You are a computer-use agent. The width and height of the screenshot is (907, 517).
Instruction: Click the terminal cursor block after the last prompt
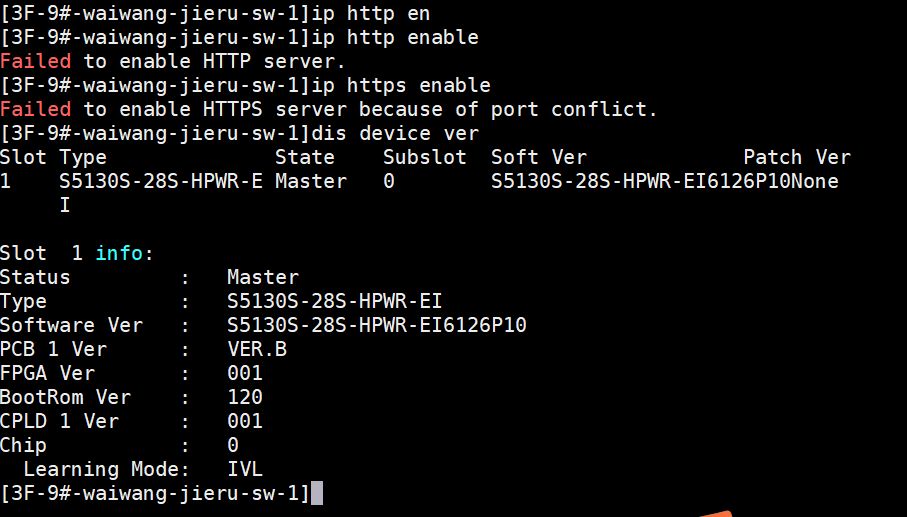[x=317, y=493]
